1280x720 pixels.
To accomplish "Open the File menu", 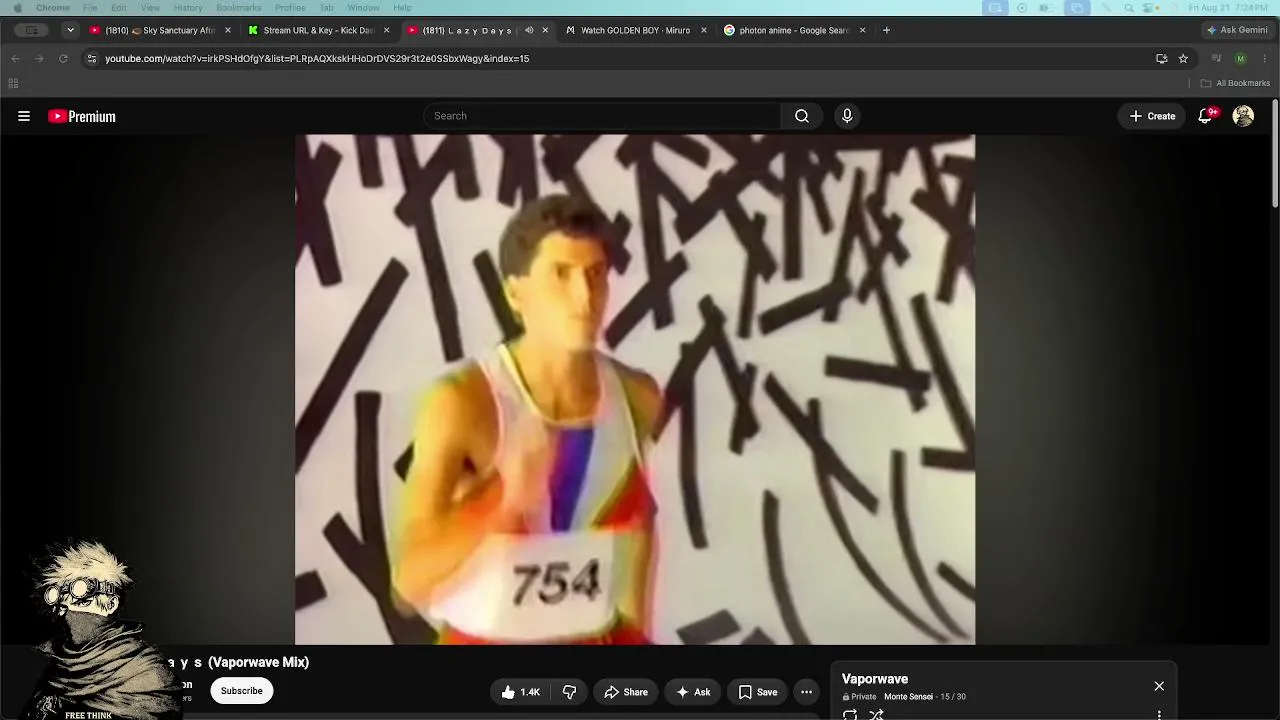I will (x=90, y=8).
